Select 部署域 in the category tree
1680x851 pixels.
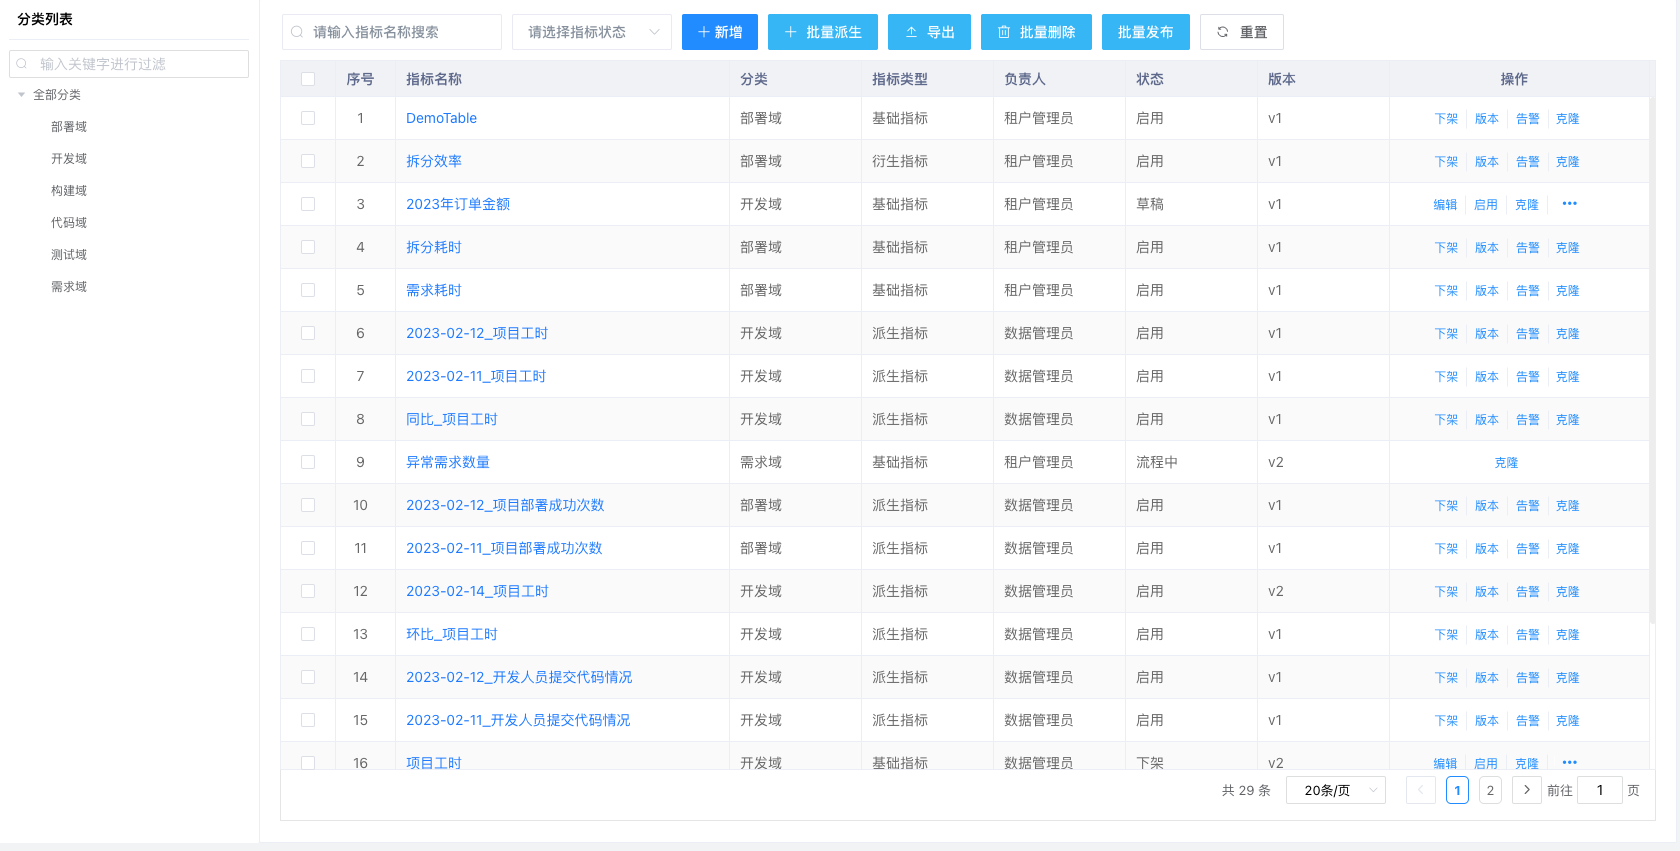coord(69,127)
